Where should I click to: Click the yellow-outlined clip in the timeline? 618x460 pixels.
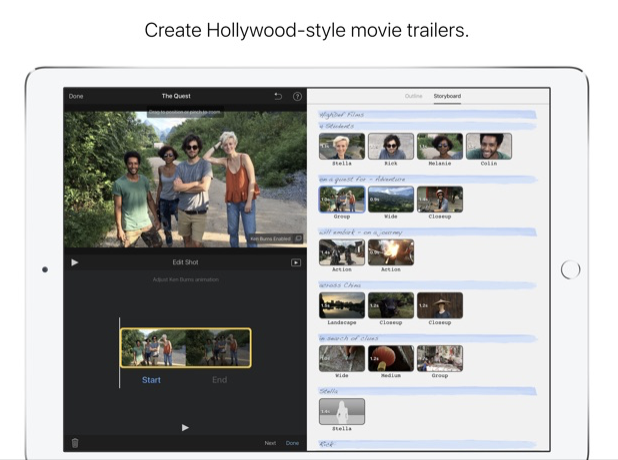pos(185,348)
